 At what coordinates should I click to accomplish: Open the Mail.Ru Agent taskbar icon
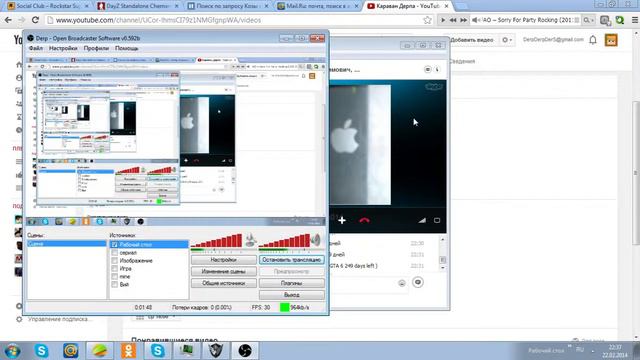tap(71, 351)
